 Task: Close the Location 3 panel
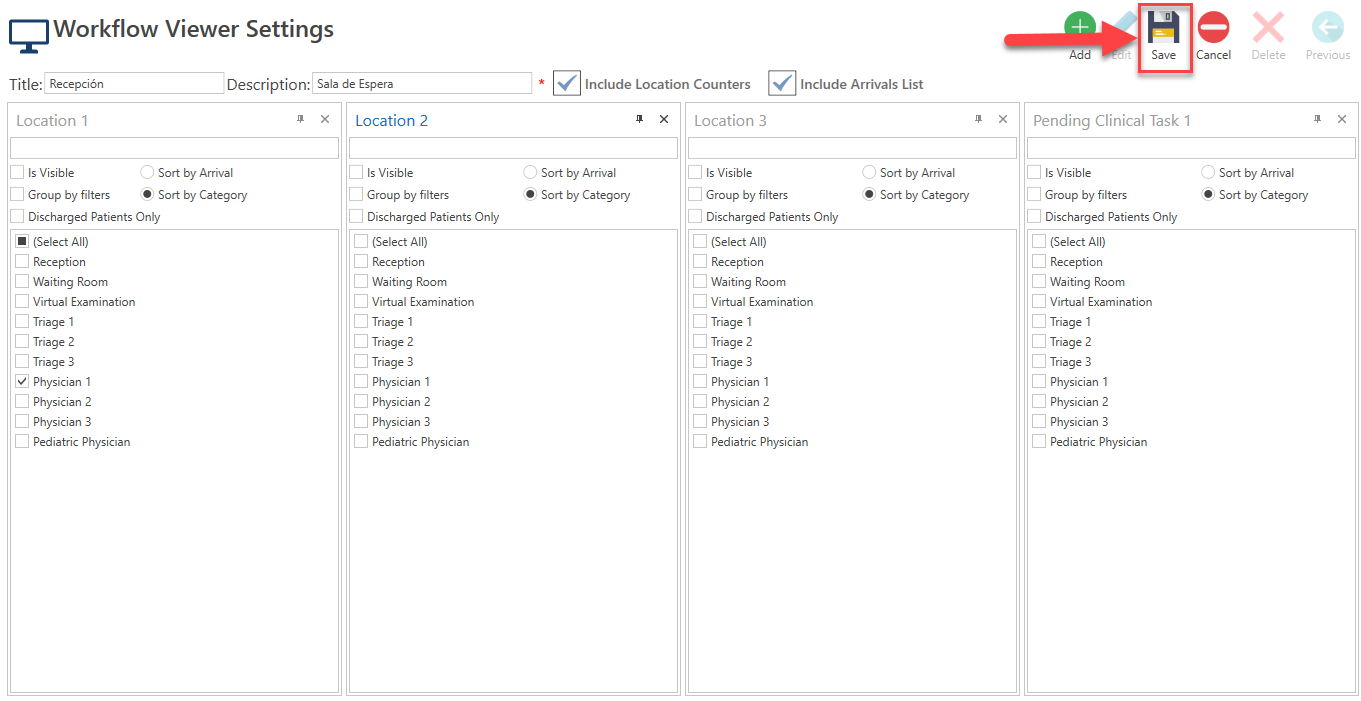(1003, 119)
